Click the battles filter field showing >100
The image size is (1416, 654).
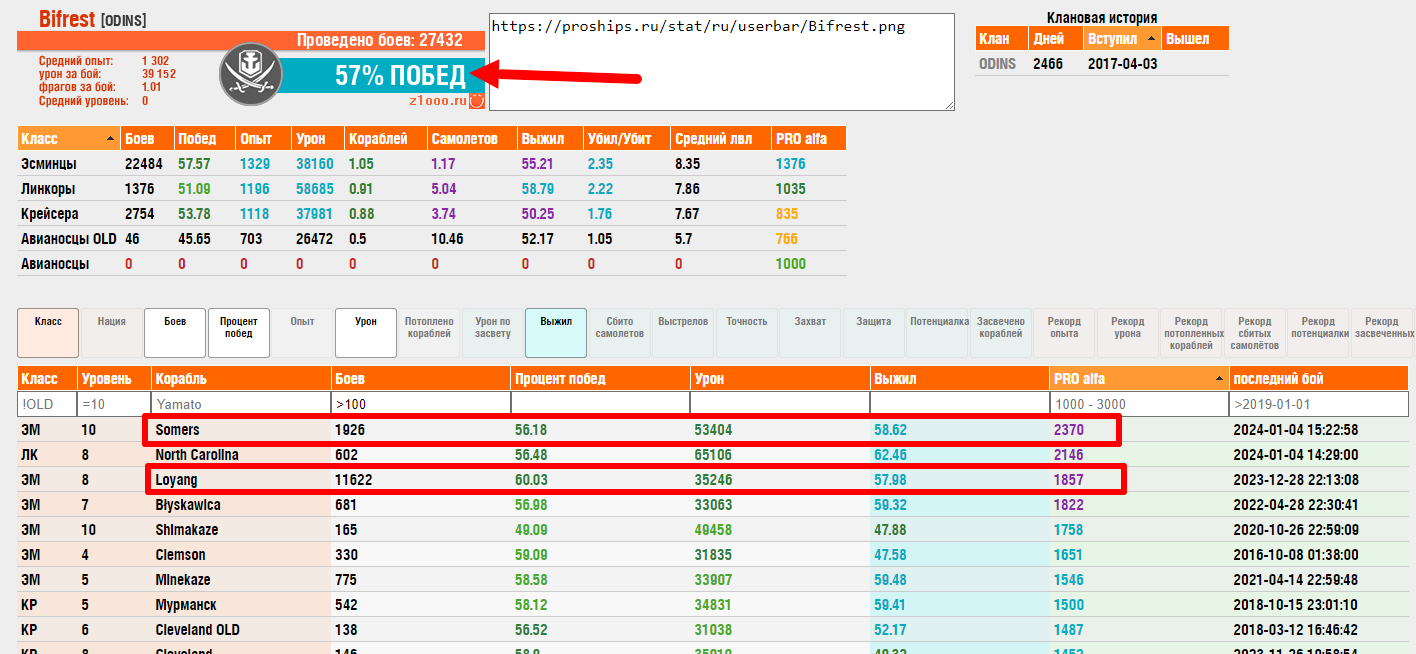point(421,404)
